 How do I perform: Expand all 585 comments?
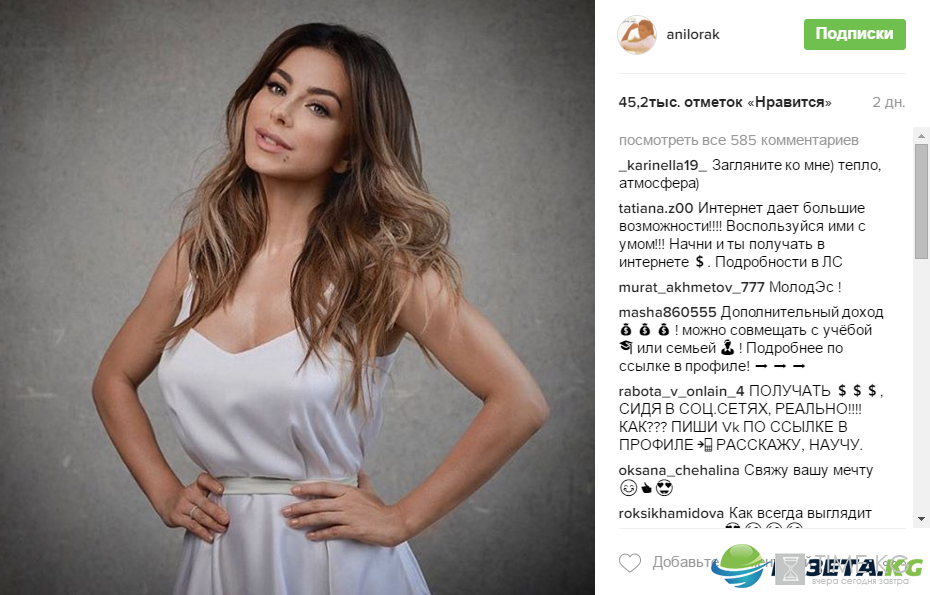point(738,140)
